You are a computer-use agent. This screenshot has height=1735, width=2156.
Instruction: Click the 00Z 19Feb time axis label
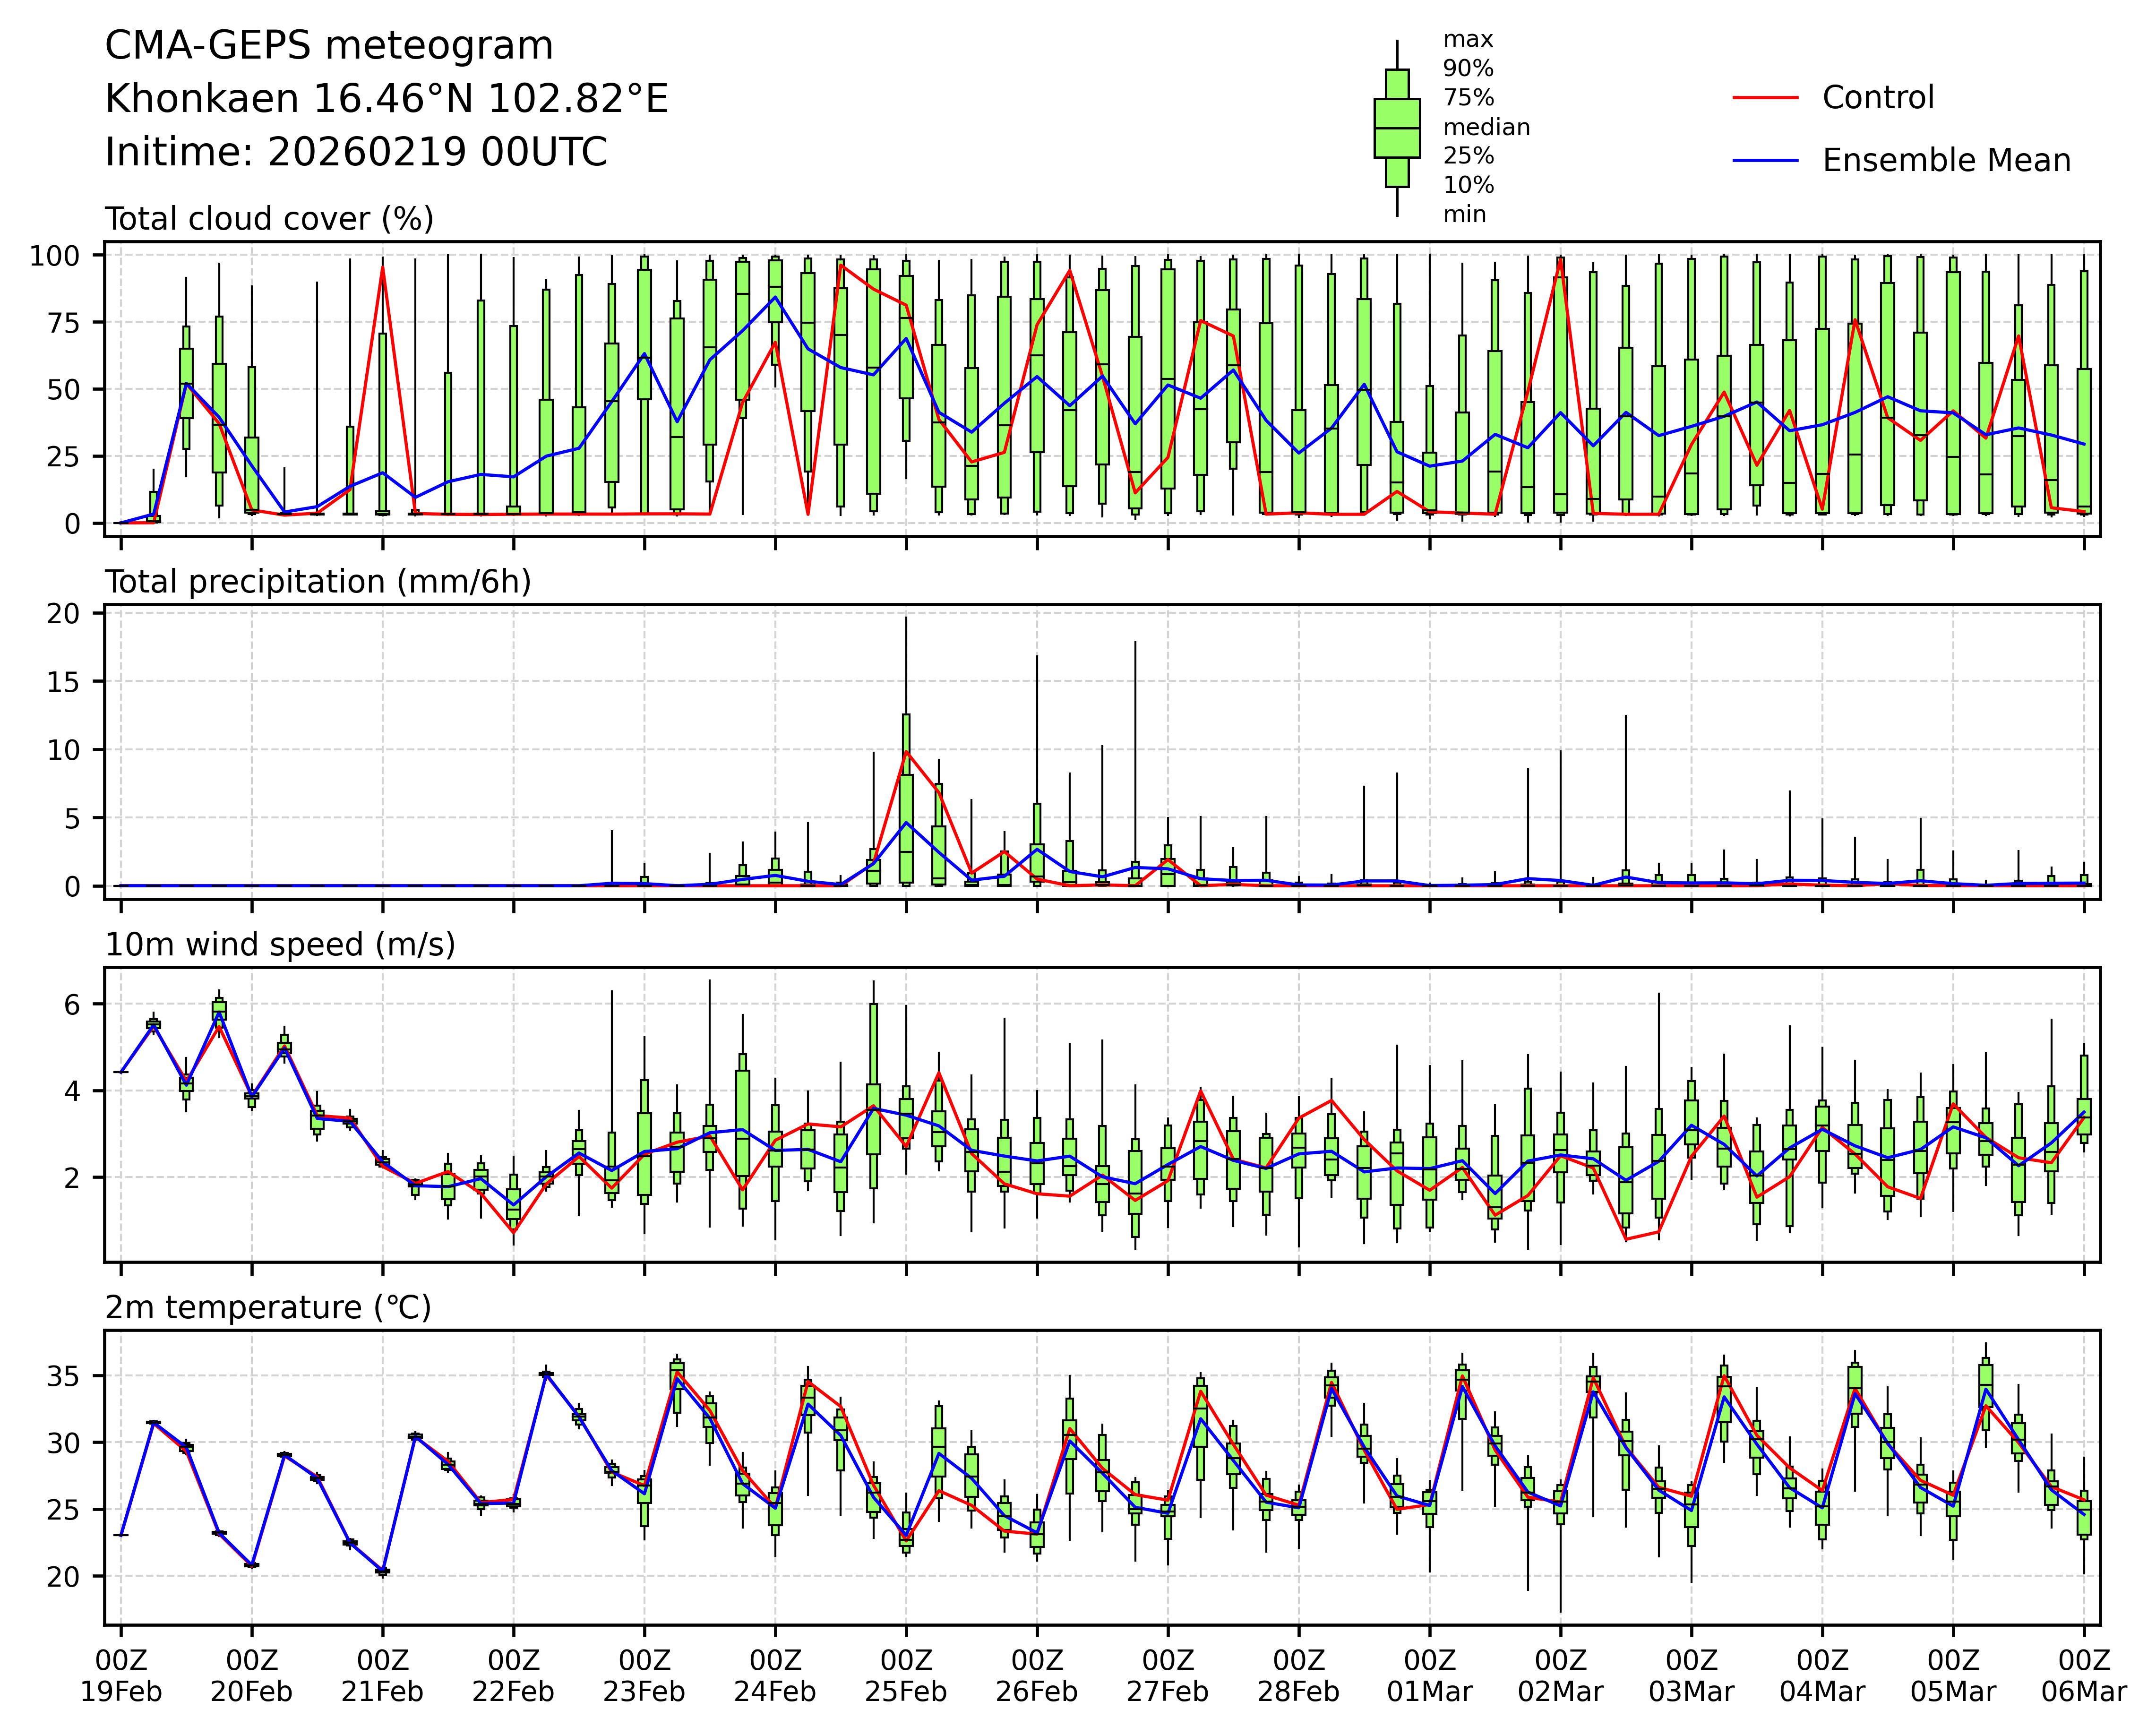[x=121, y=1677]
